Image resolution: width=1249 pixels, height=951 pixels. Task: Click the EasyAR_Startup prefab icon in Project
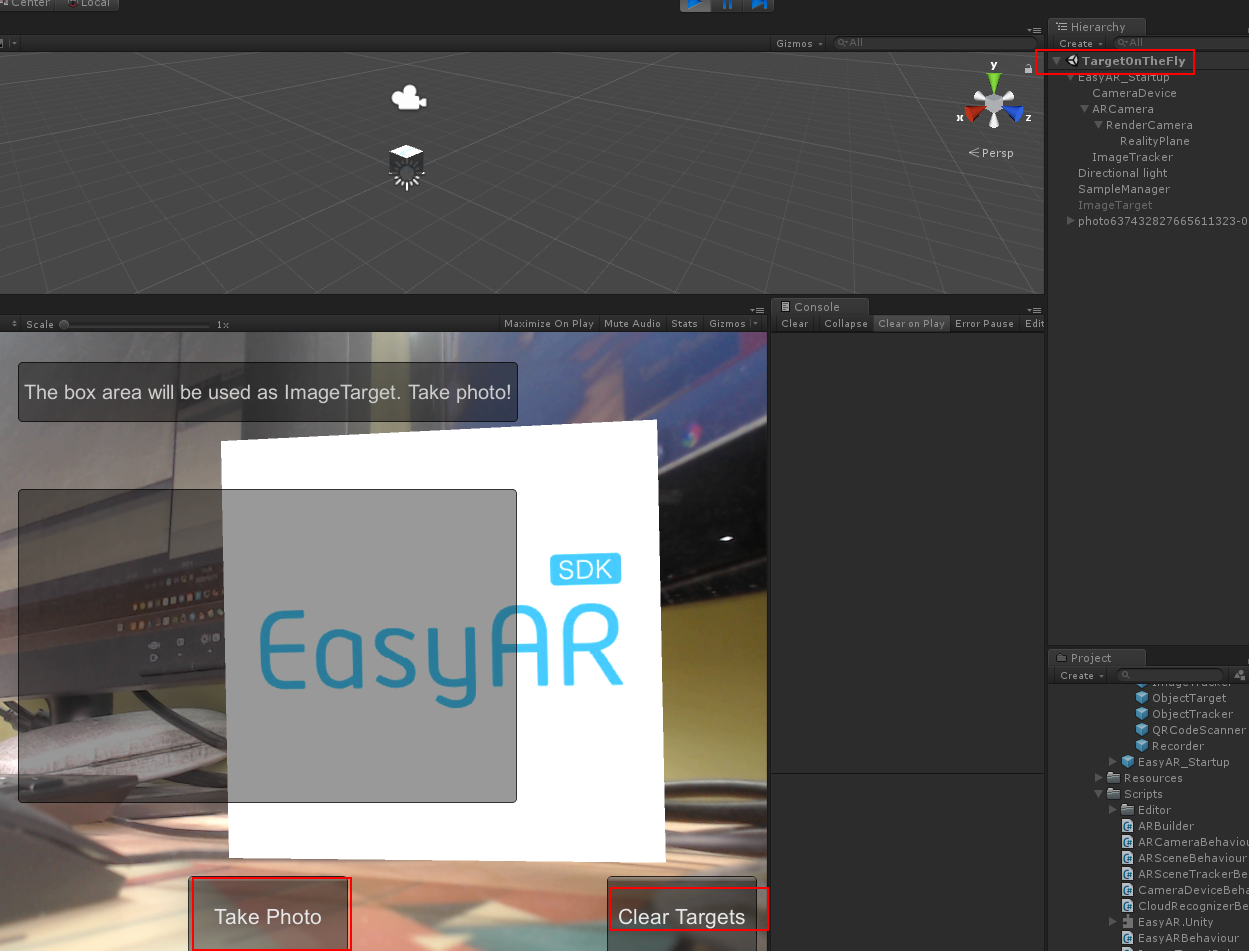[1129, 762]
